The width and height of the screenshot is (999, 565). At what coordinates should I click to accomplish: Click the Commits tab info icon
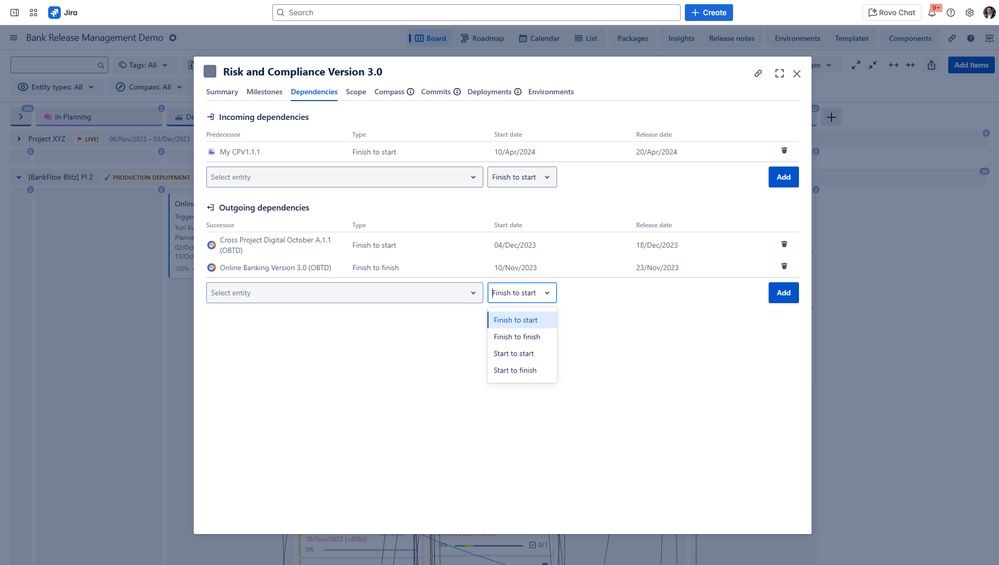tap(457, 92)
